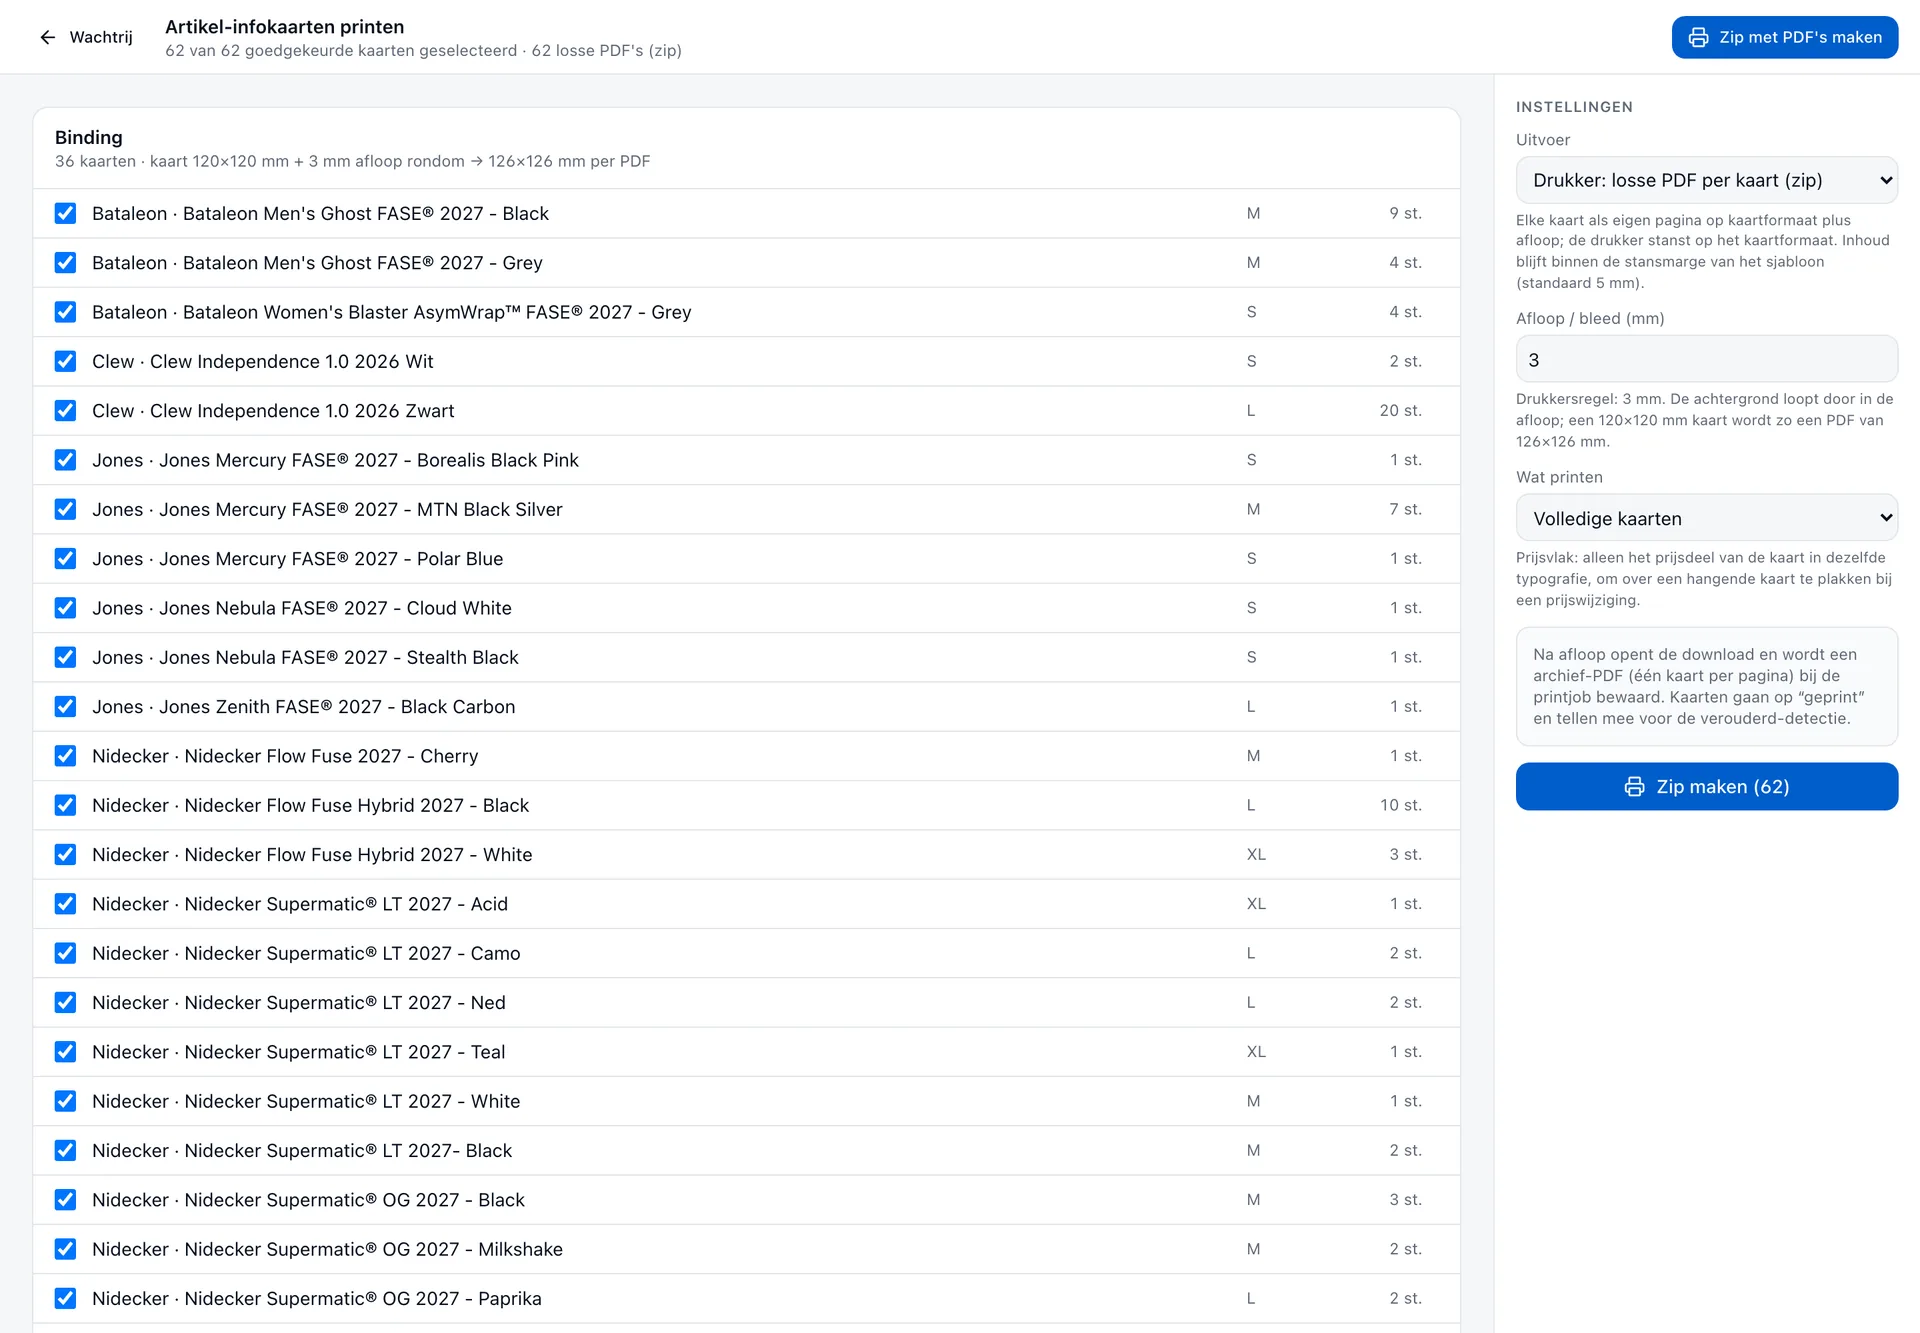The height and width of the screenshot is (1333, 1920).
Task: Untick Nidecker Supermatic LT 2027 - White
Action: click(x=65, y=1101)
